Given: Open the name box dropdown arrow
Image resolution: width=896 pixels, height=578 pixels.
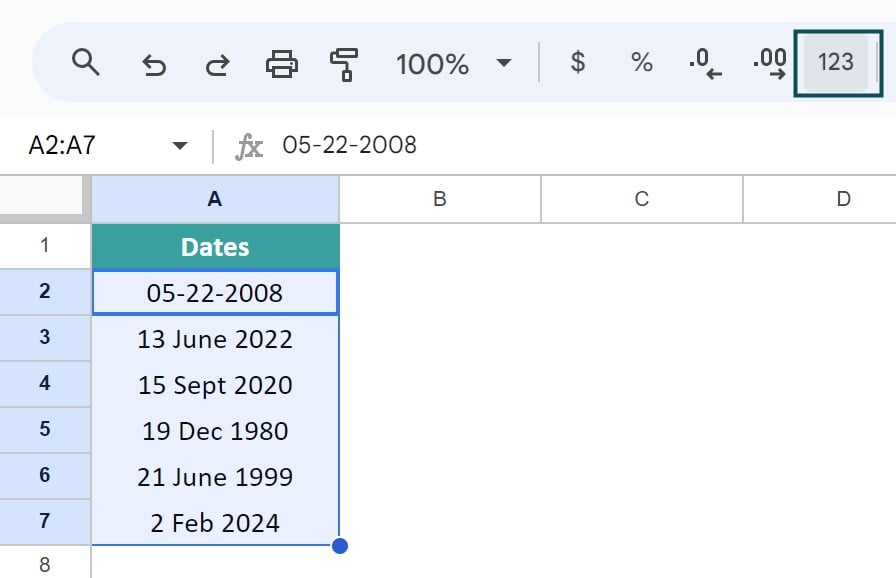Looking at the screenshot, I should coord(179,146).
